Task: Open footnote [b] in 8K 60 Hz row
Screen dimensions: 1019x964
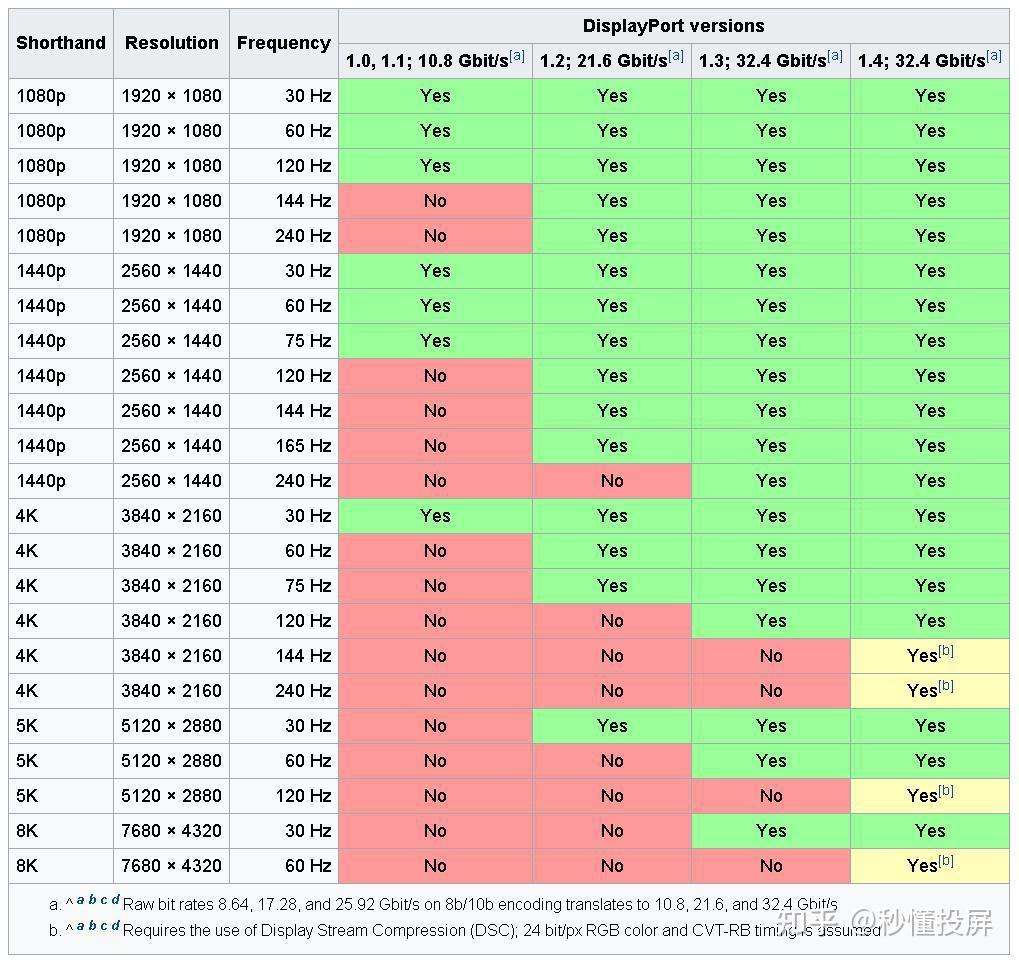Action: click(x=946, y=861)
